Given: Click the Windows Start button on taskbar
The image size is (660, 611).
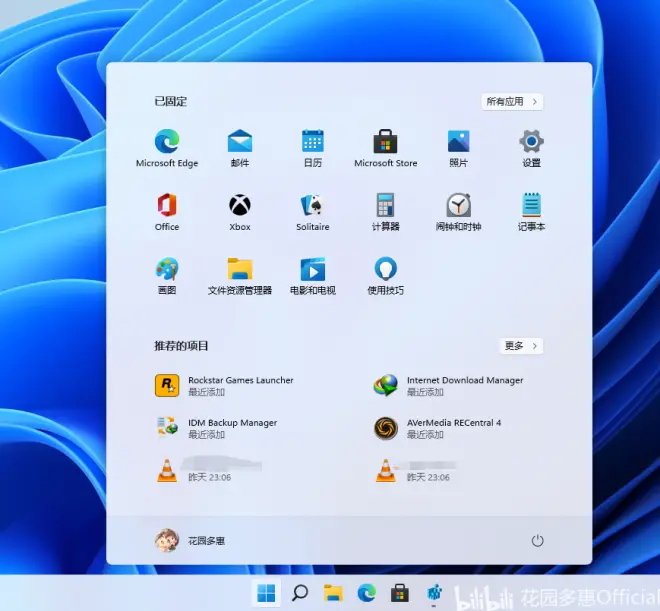Looking at the screenshot, I should click(x=266, y=593).
